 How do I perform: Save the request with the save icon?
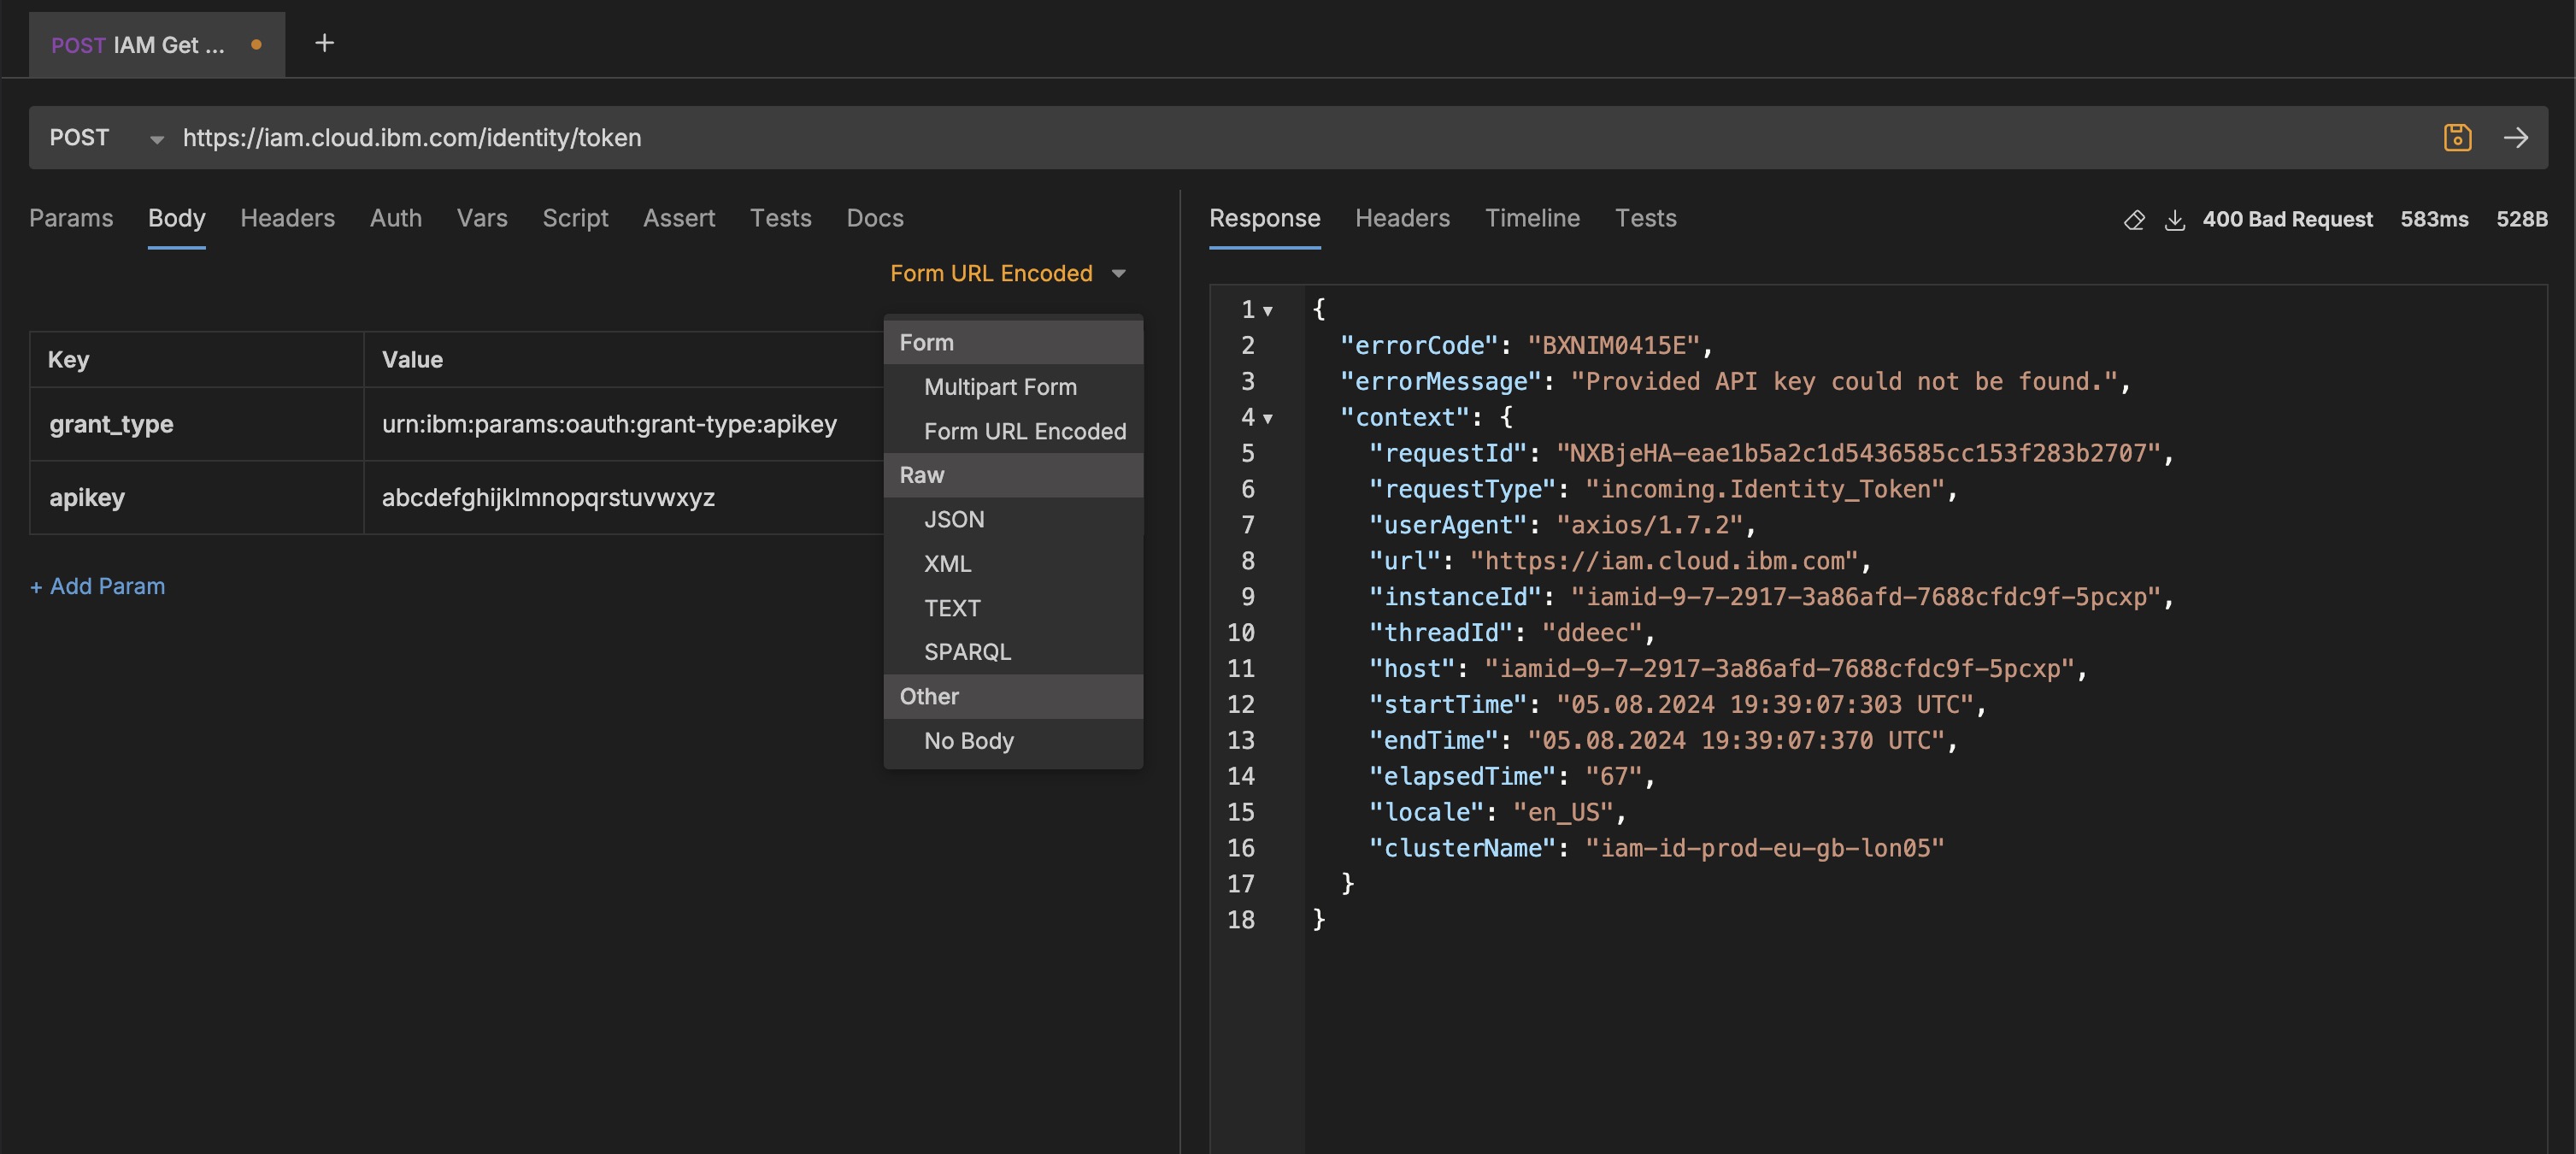(2457, 137)
